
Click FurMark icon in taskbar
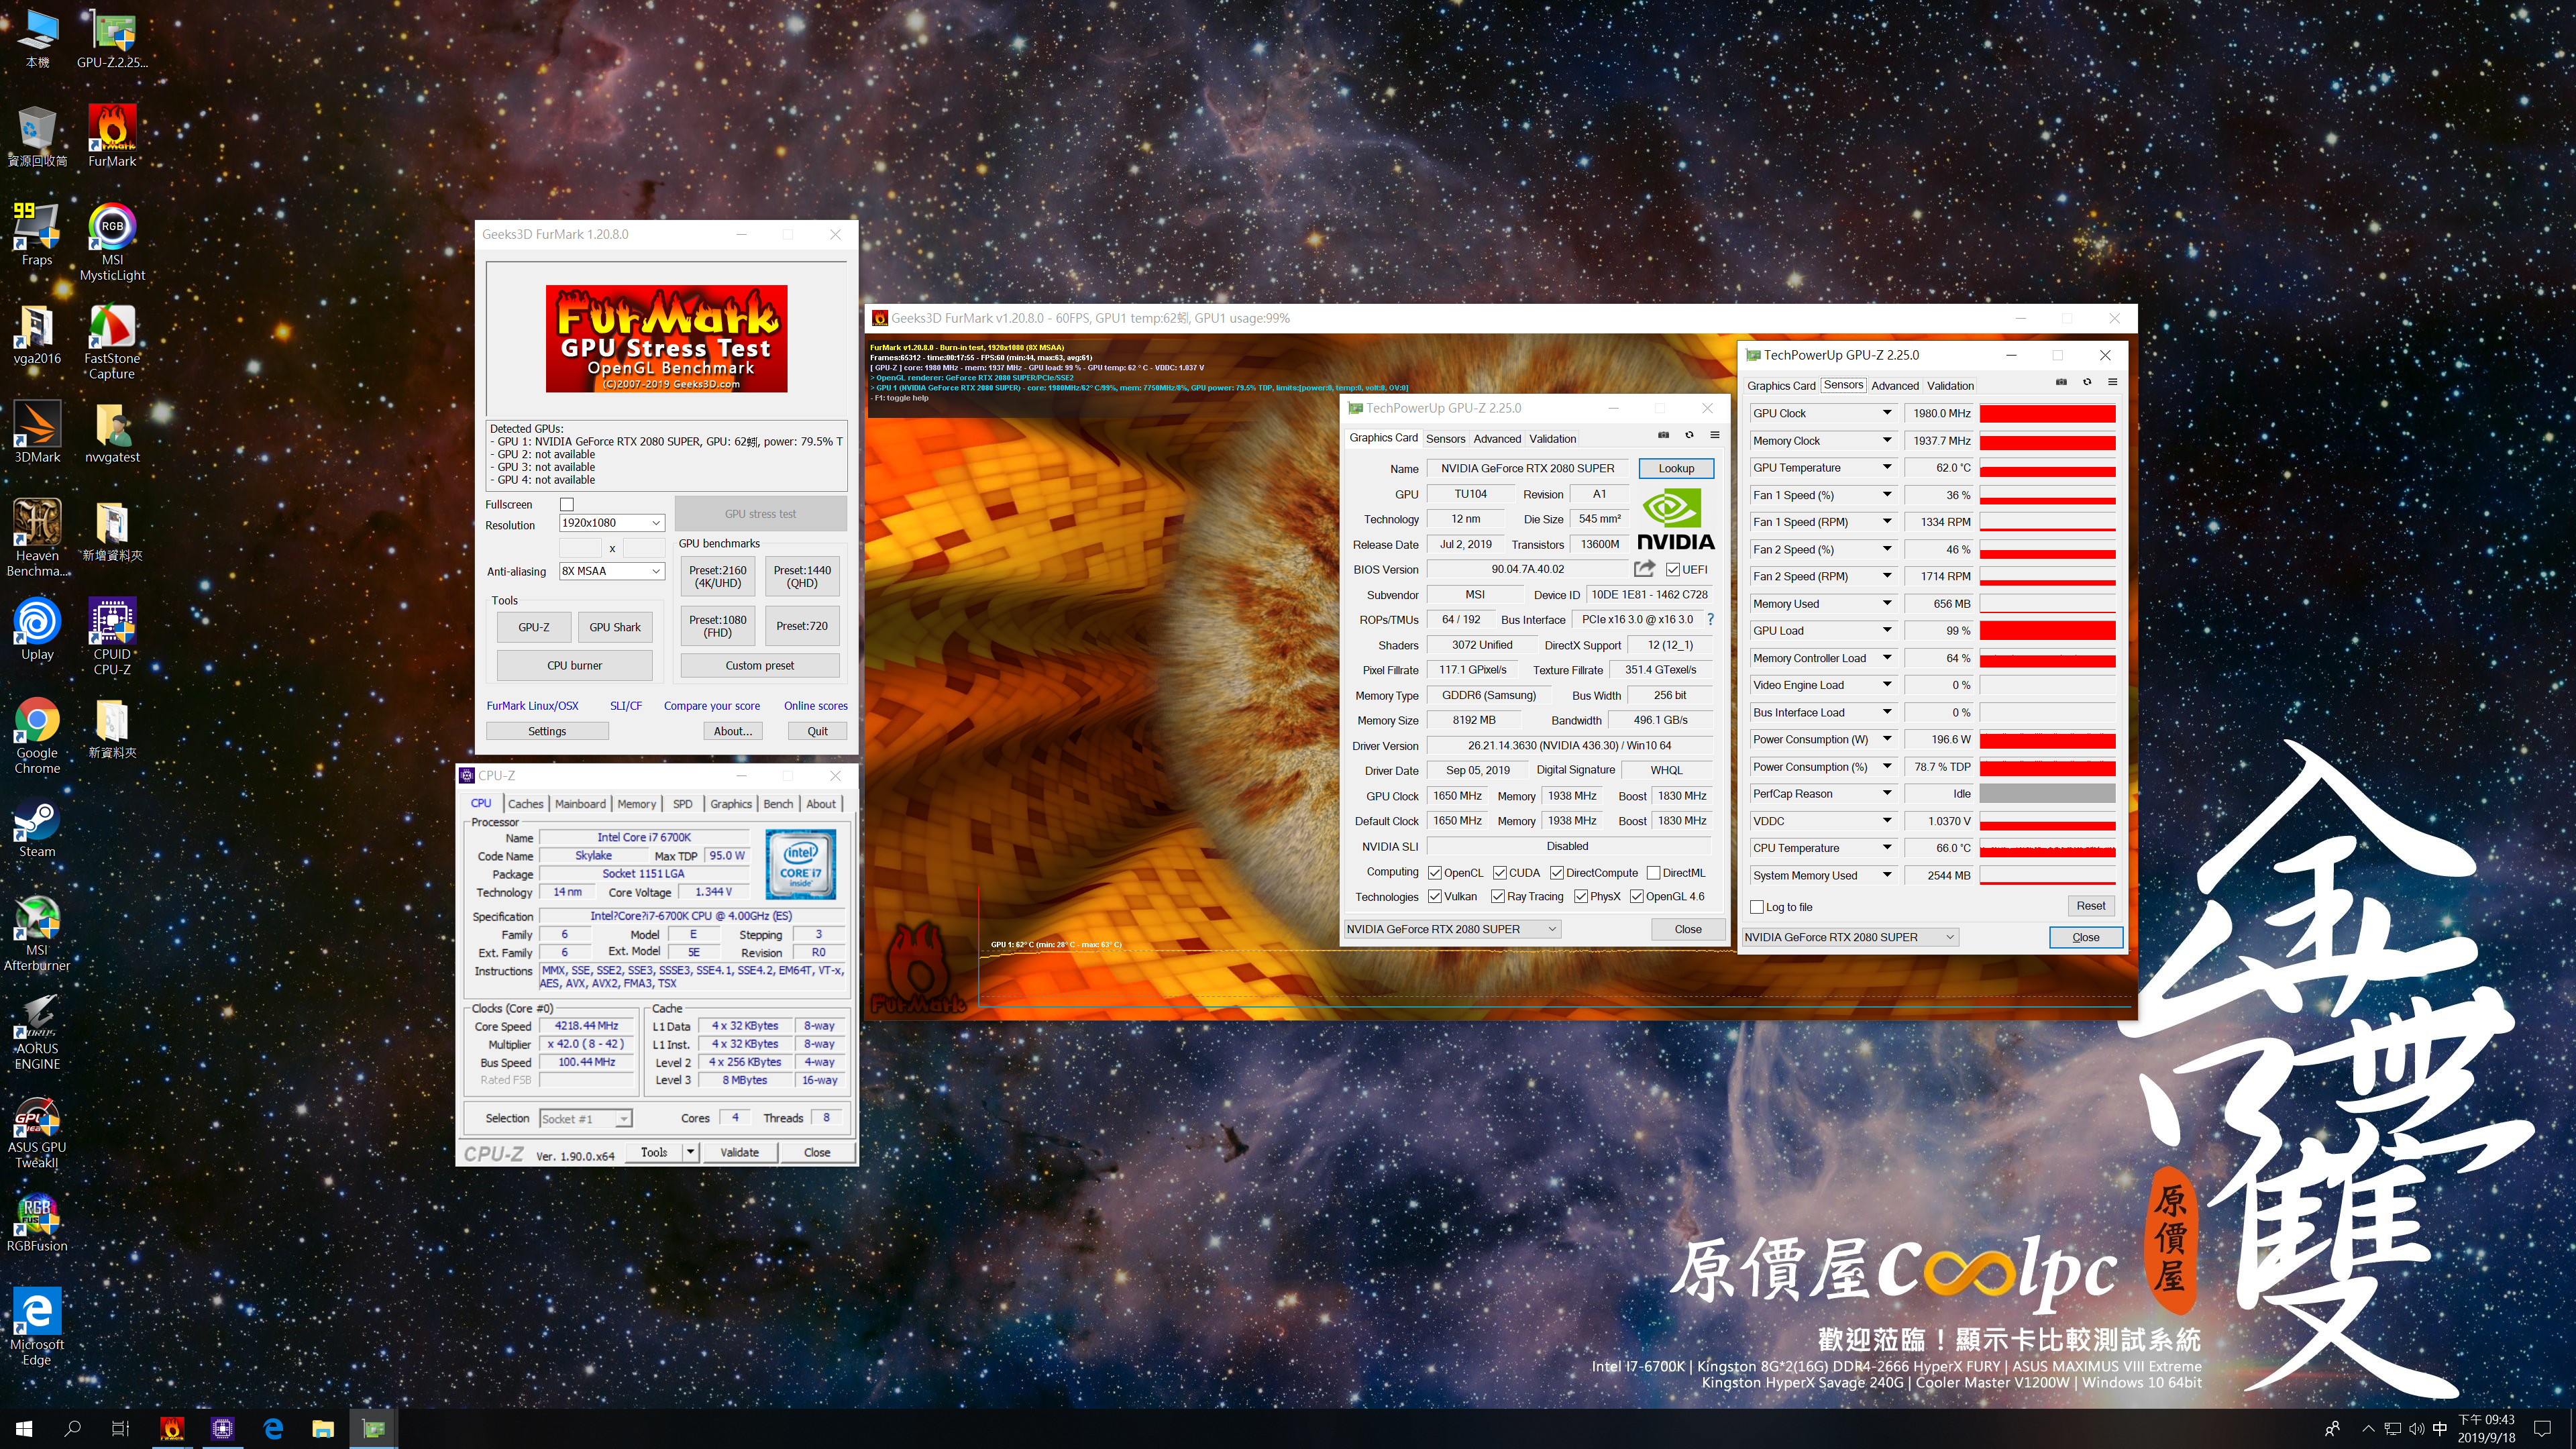[x=172, y=1429]
